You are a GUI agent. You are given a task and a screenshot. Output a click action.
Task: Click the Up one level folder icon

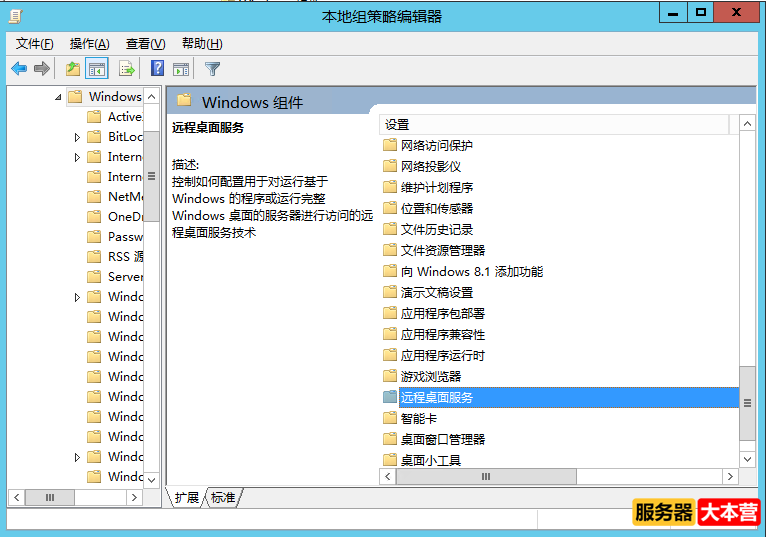(x=73, y=69)
